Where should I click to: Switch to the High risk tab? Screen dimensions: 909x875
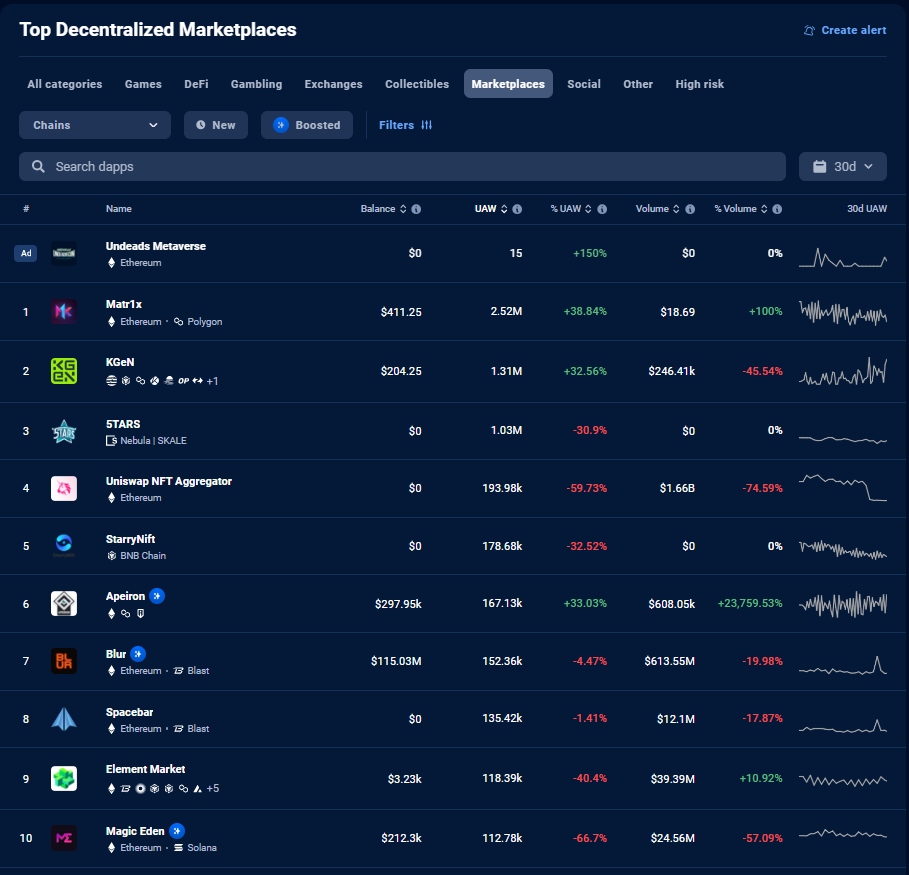(700, 84)
